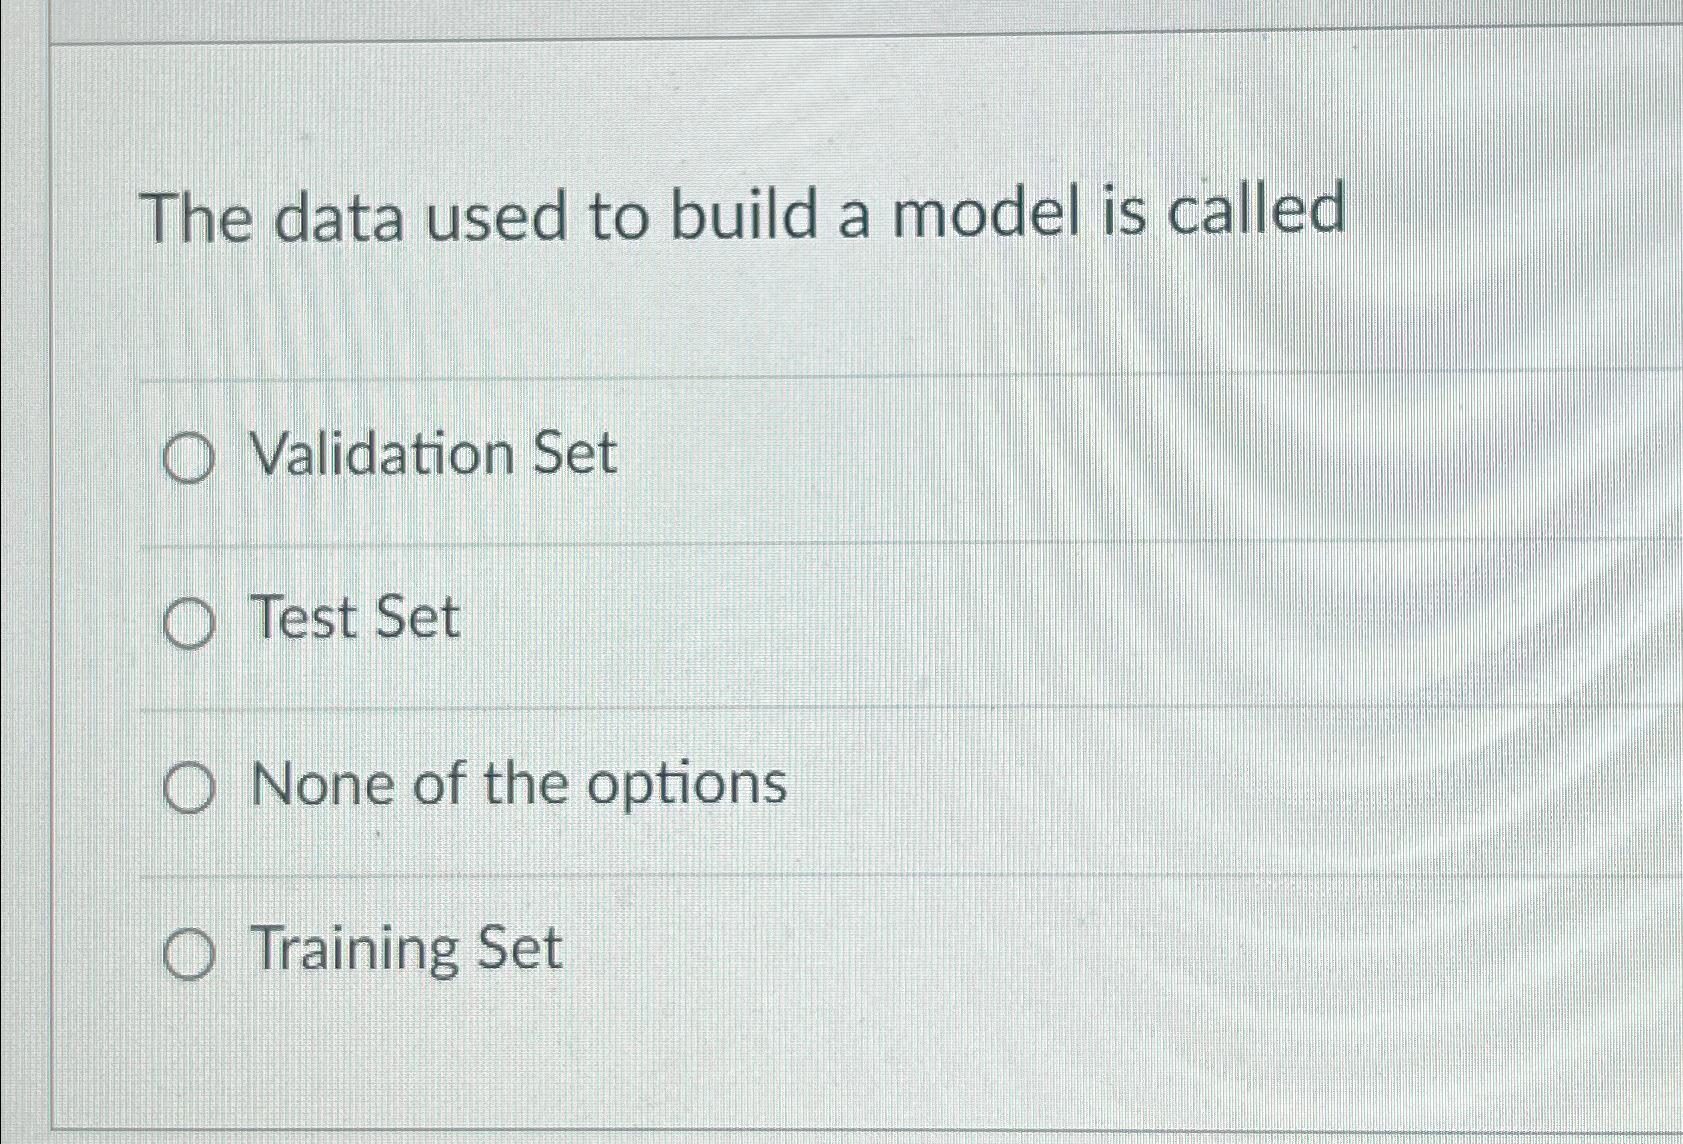Screen dimensions: 1683x1144
Task: Click the circle next to Training Set
Action: [x=190, y=955]
